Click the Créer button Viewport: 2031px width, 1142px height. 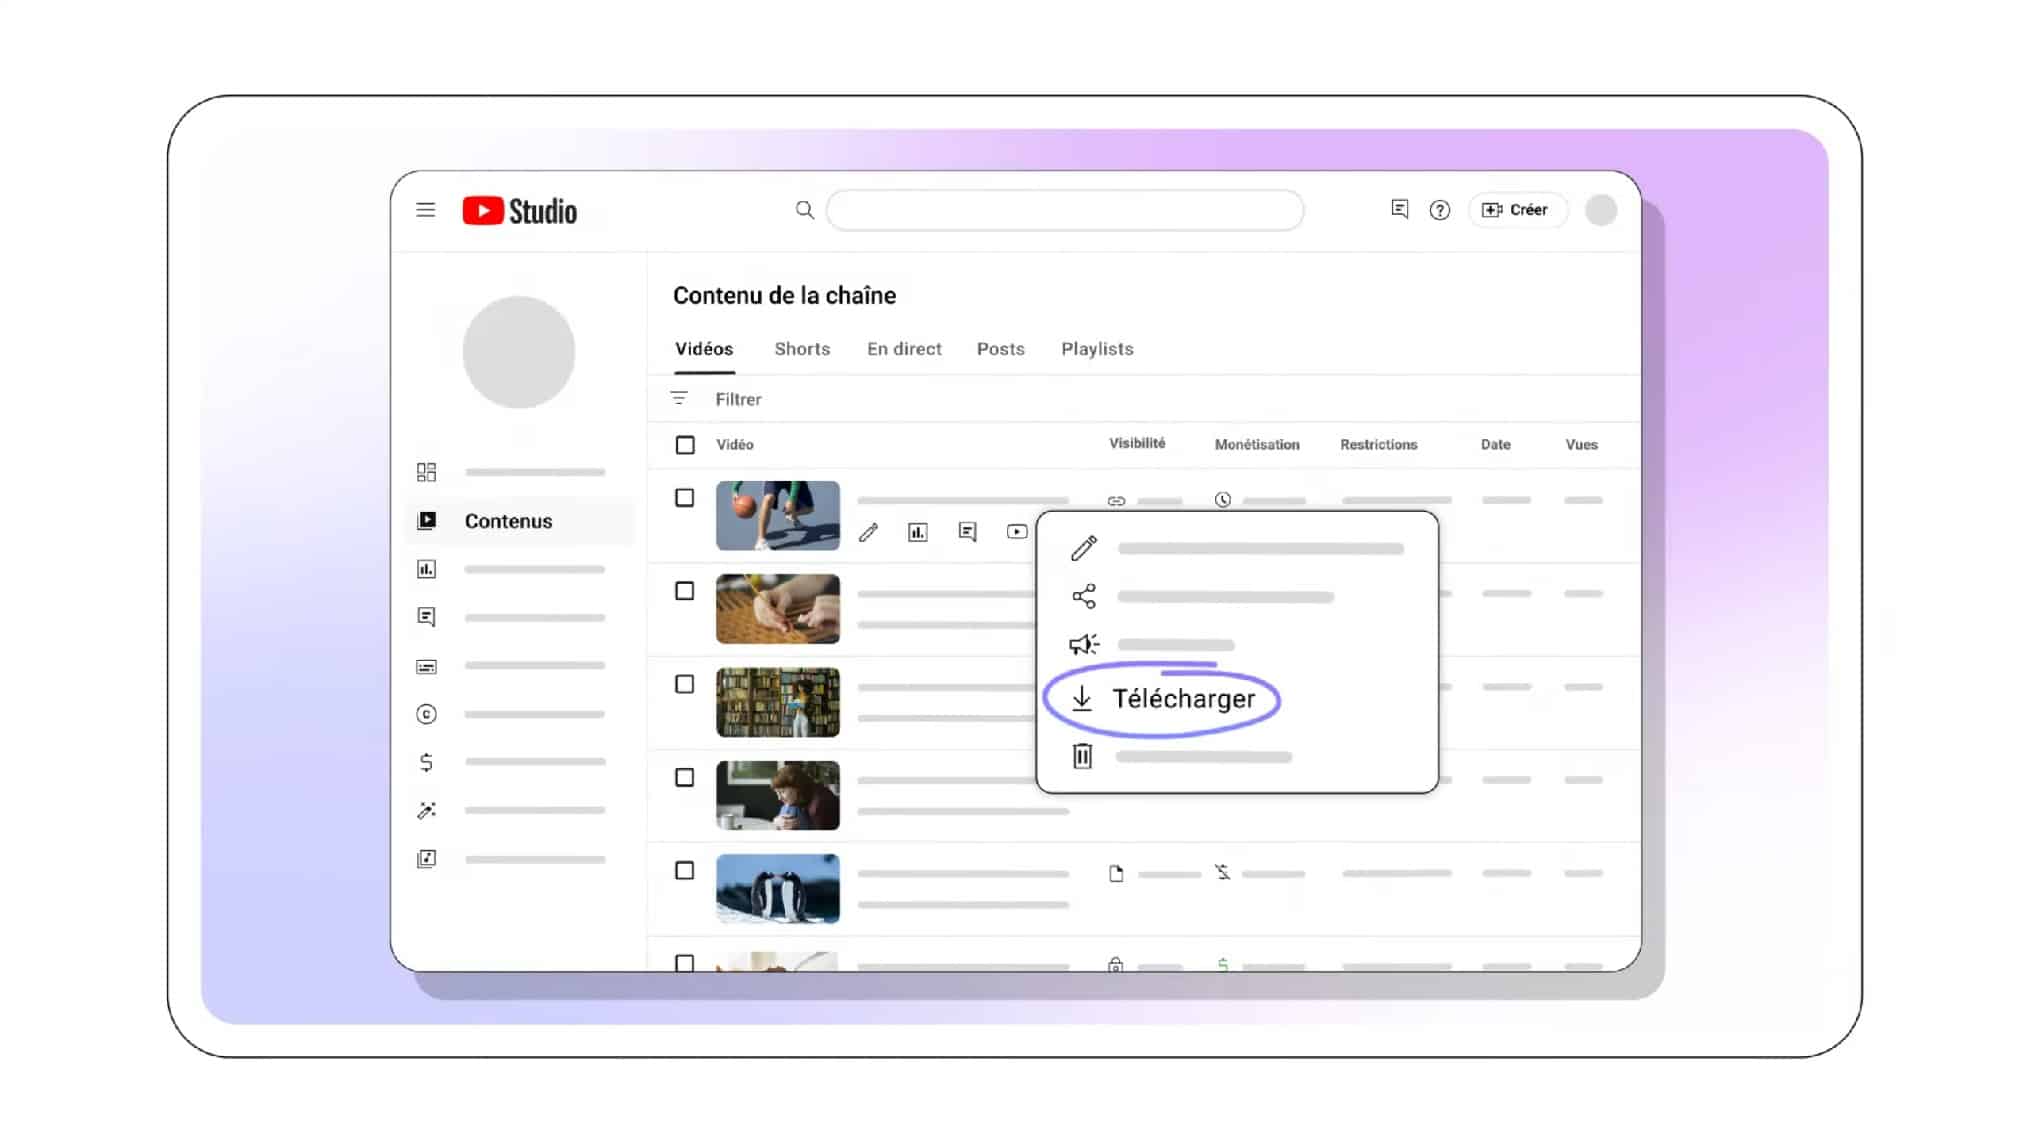(1517, 210)
